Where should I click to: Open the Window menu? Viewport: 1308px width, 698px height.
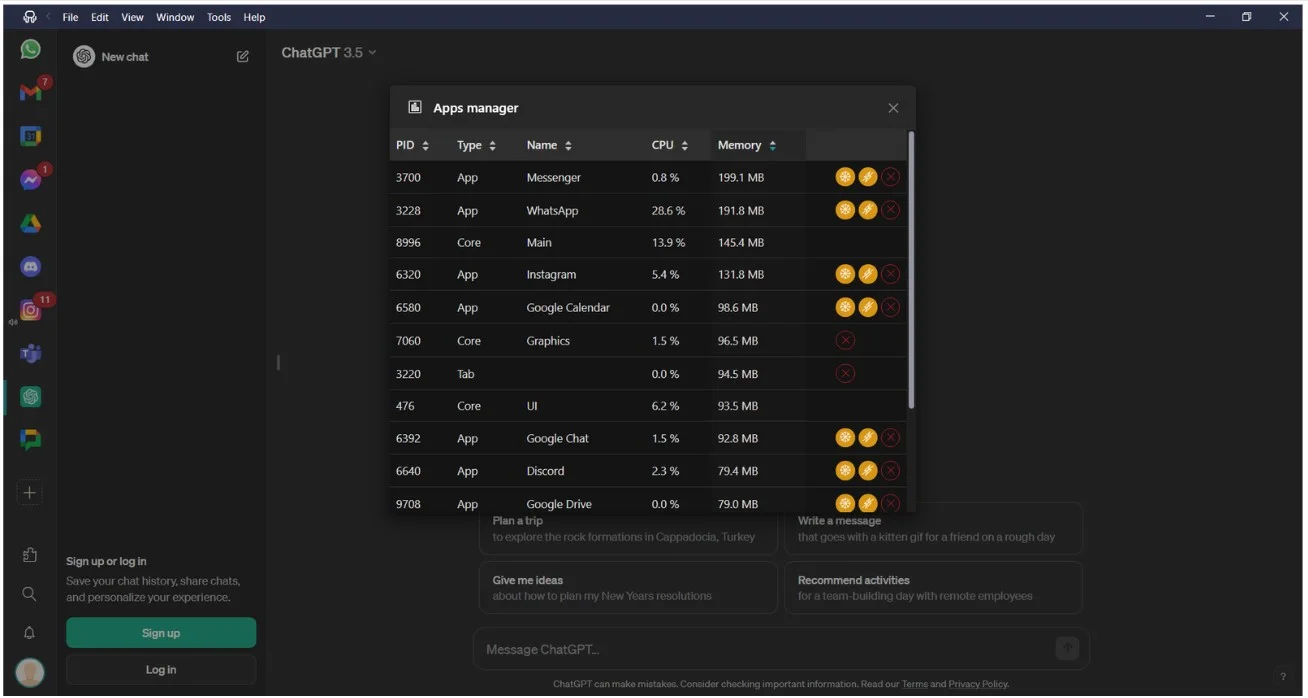(x=175, y=17)
